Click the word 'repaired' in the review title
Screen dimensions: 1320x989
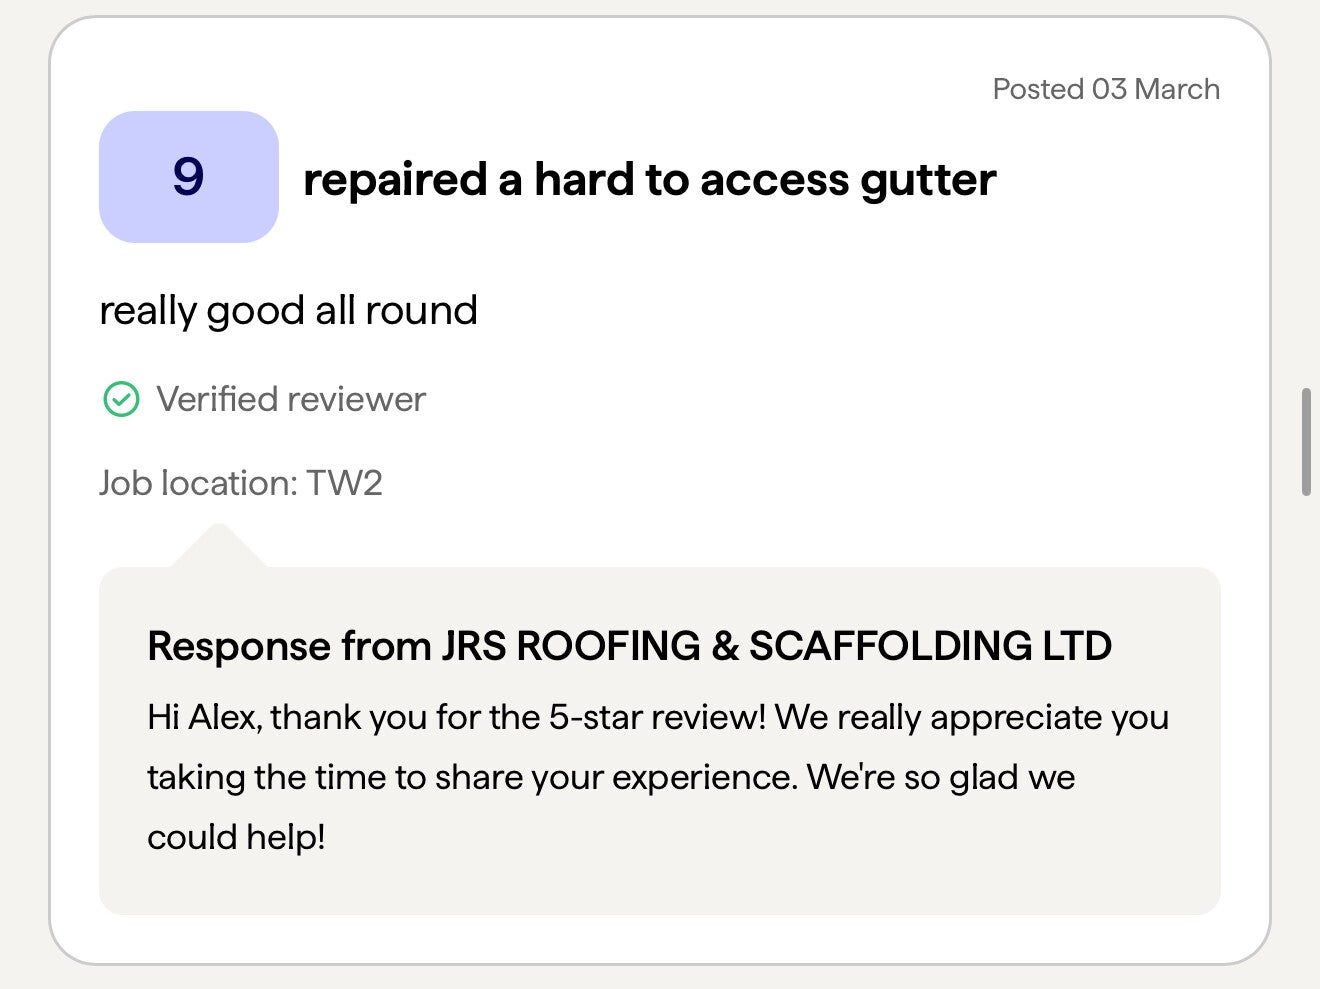pos(395,180)
